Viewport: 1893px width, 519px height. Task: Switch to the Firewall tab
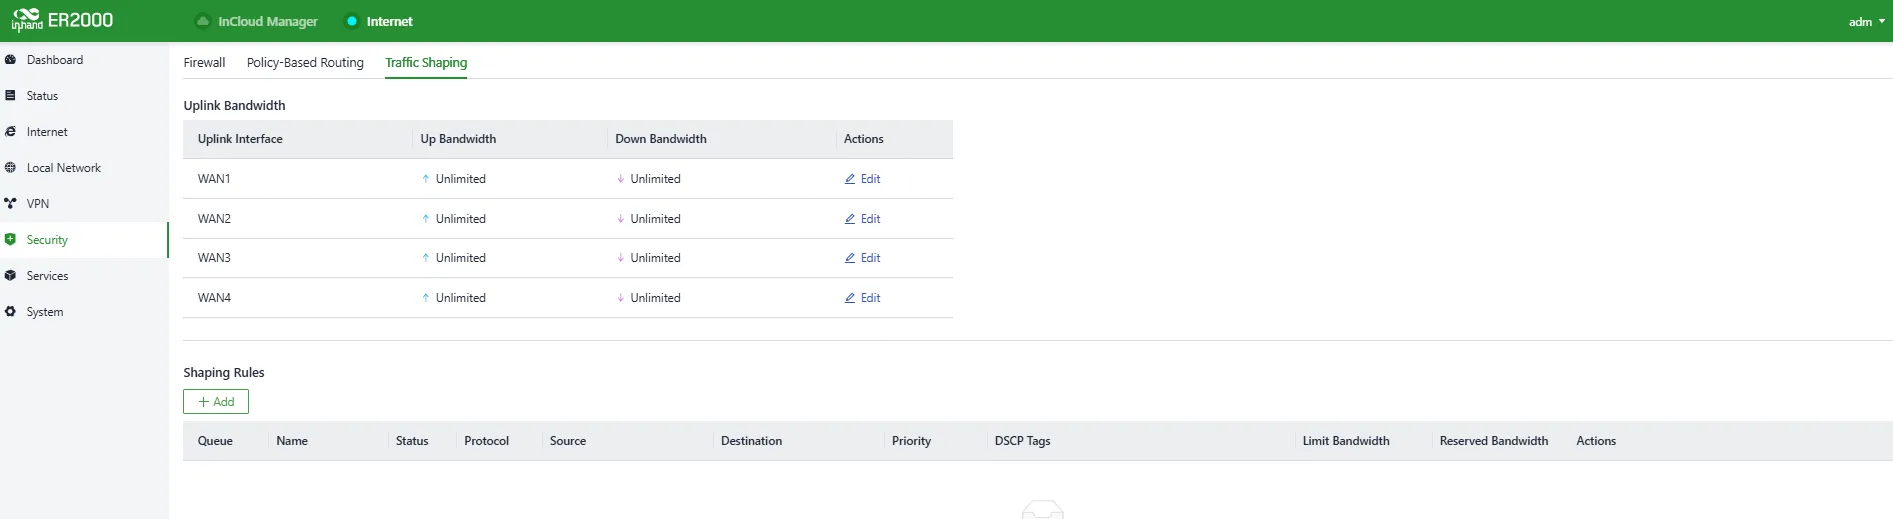point(204,62)
